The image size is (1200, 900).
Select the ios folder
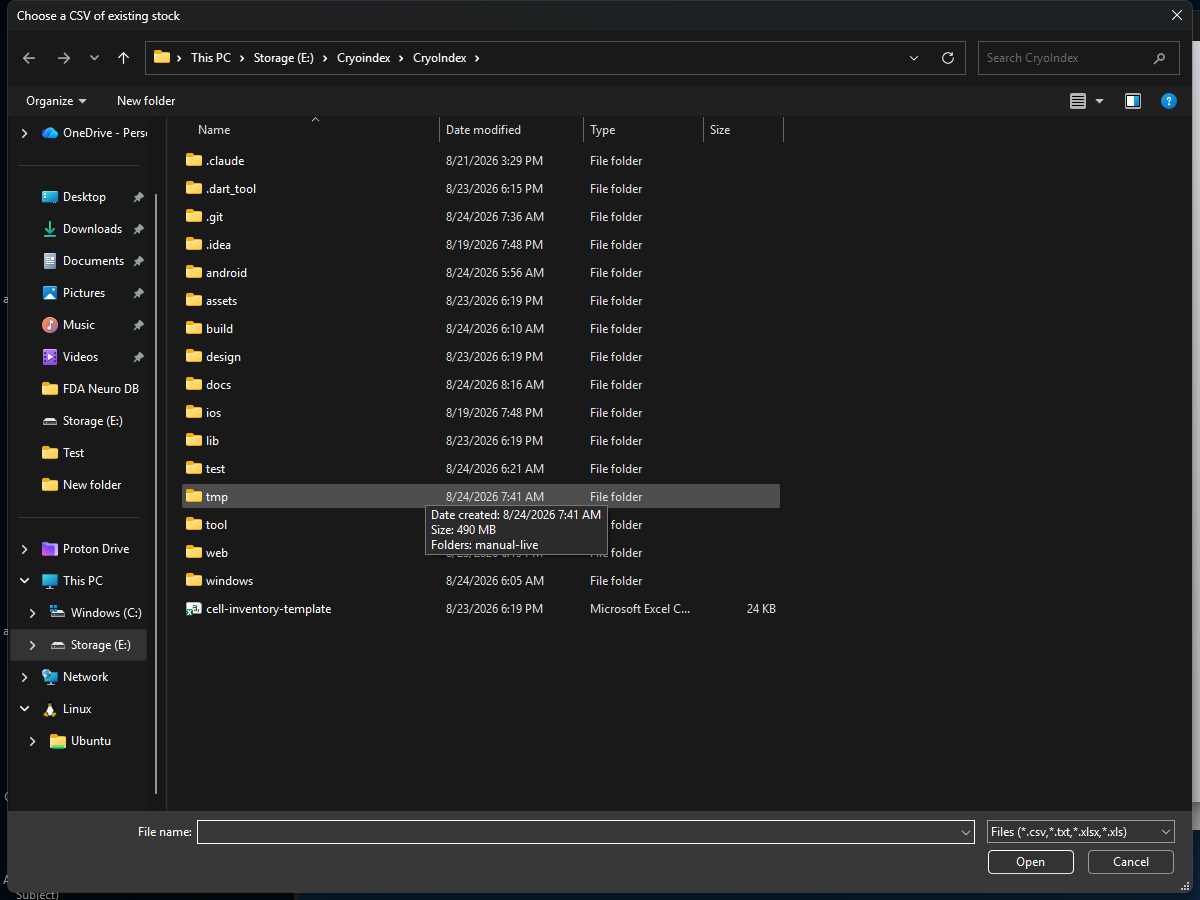[x=481, y=413]
